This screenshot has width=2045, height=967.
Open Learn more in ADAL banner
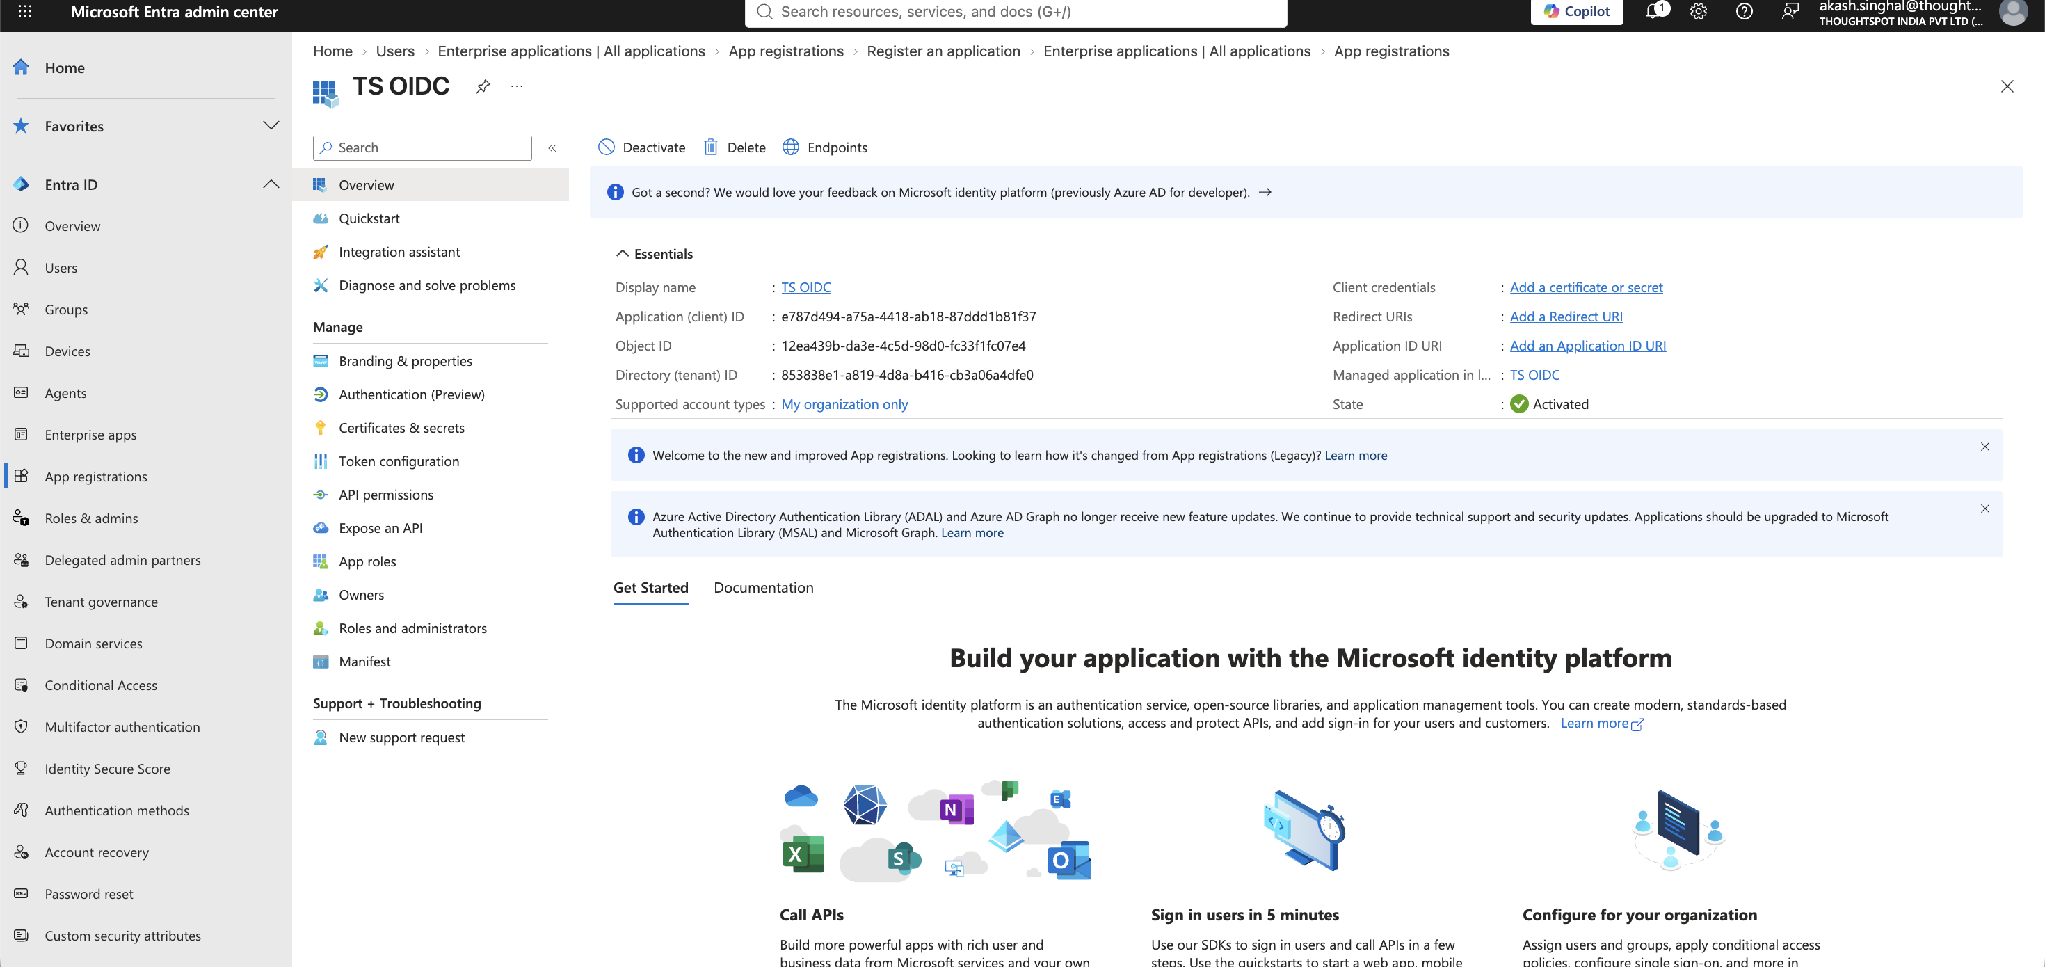coord(972,533)
